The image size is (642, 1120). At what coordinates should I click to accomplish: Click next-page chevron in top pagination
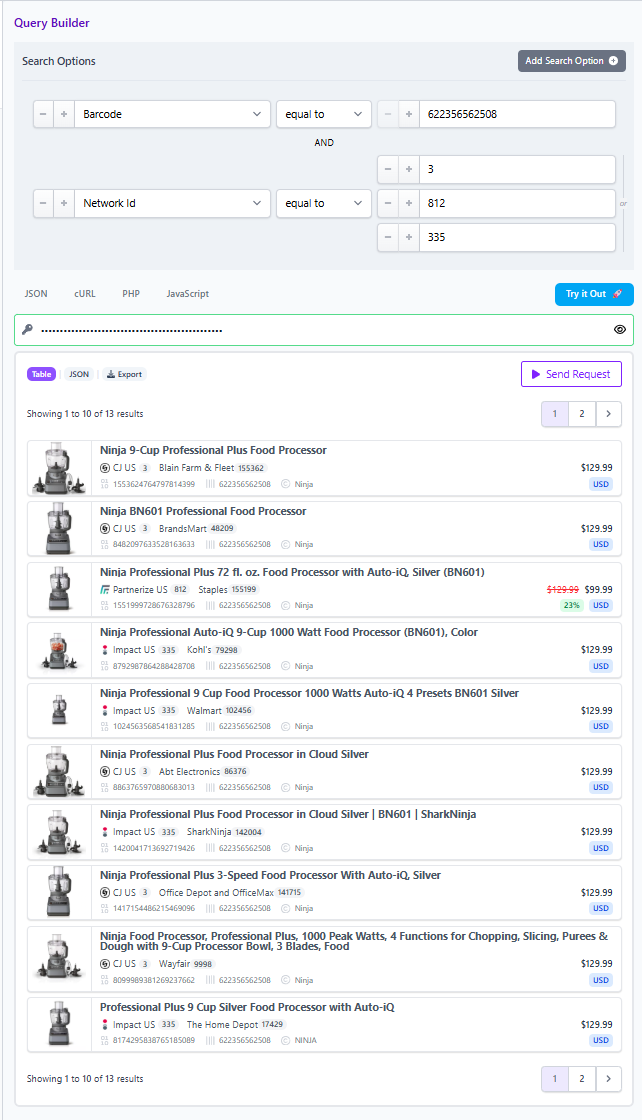[608, 414]
